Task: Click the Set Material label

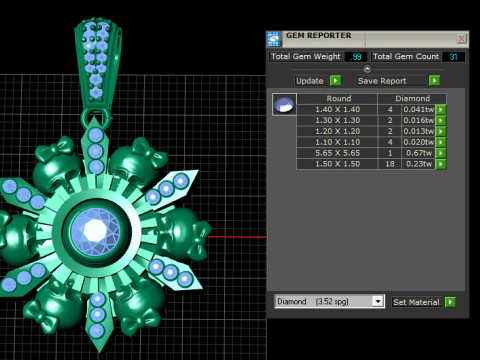Action: pyautogui.click(x=416, y=302)
